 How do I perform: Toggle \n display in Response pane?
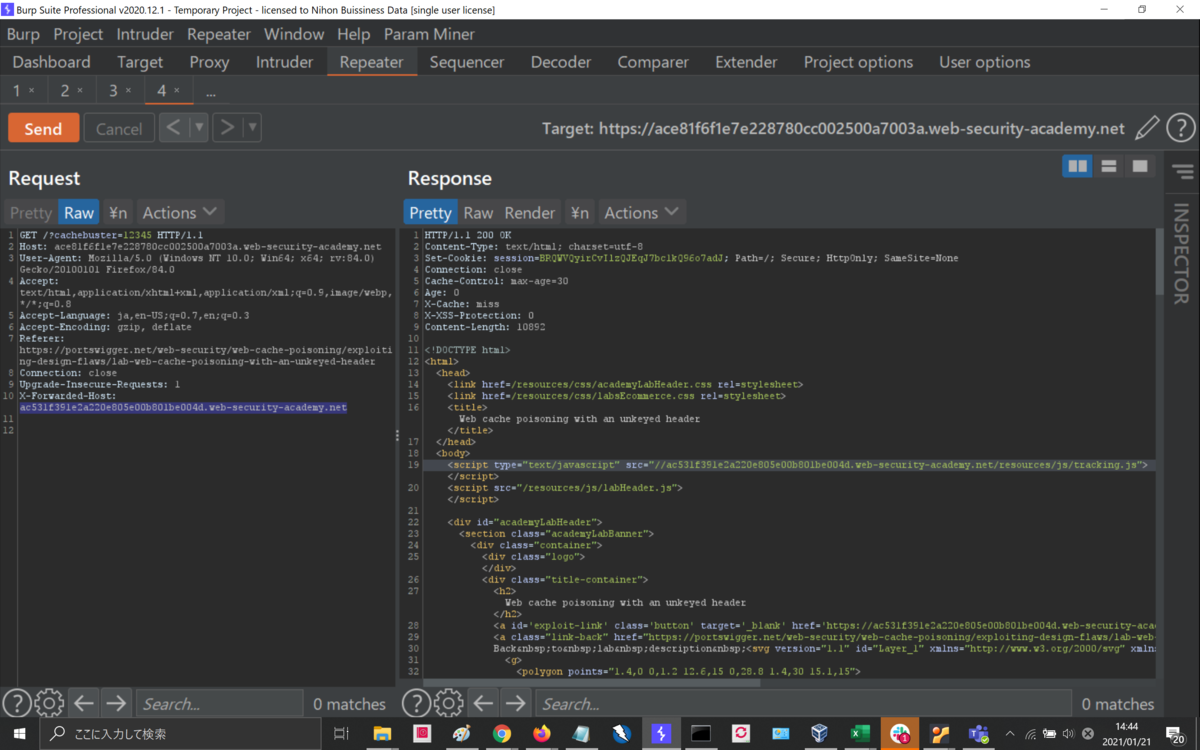579,212
